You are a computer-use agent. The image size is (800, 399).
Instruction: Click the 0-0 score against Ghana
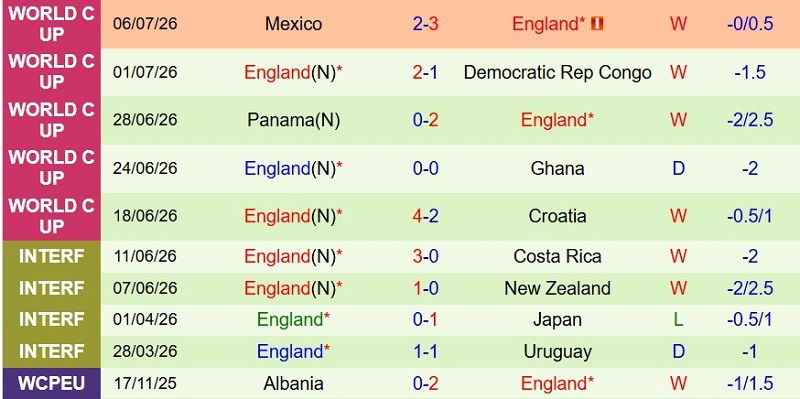[426, 168]
